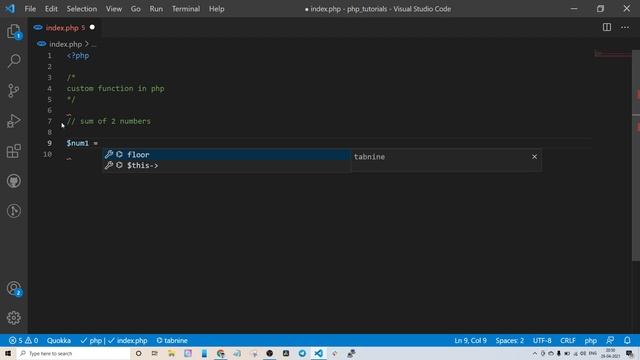
Task: Open the Explorer view in activity bar
Action: (x=13, y=31)
